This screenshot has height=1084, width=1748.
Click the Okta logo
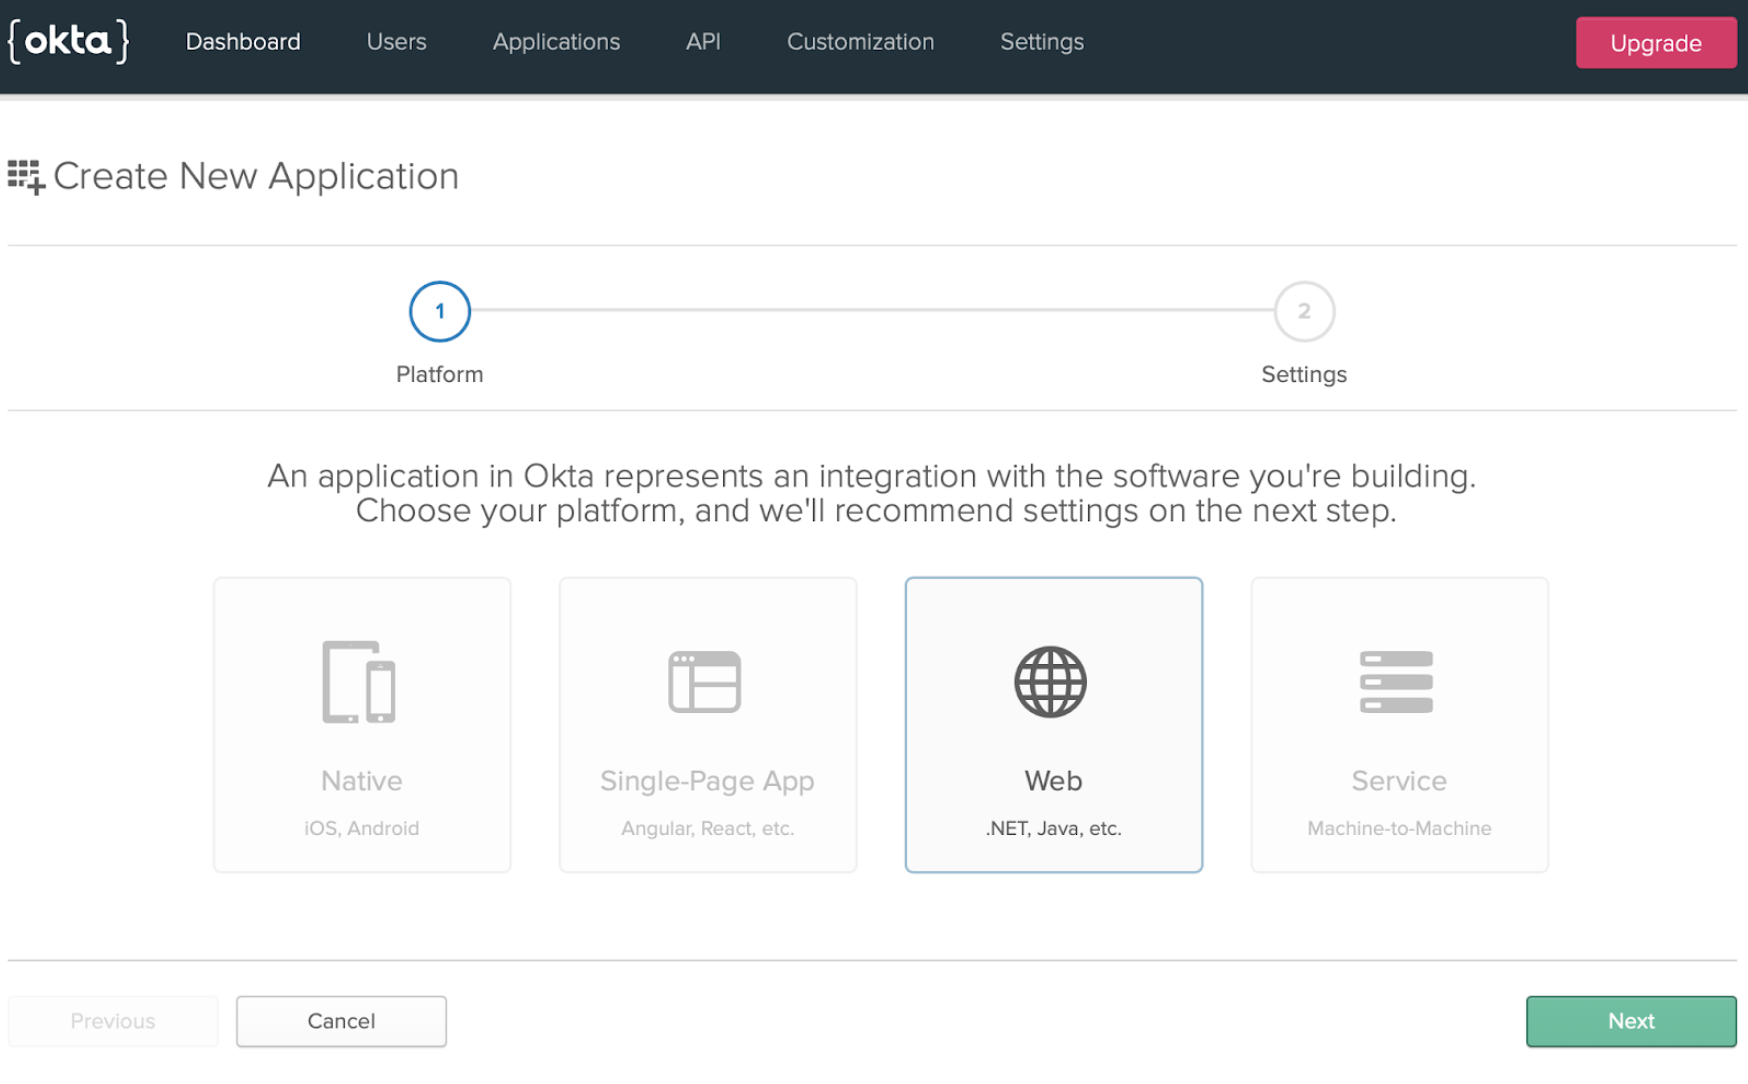[x=68, y=42]
